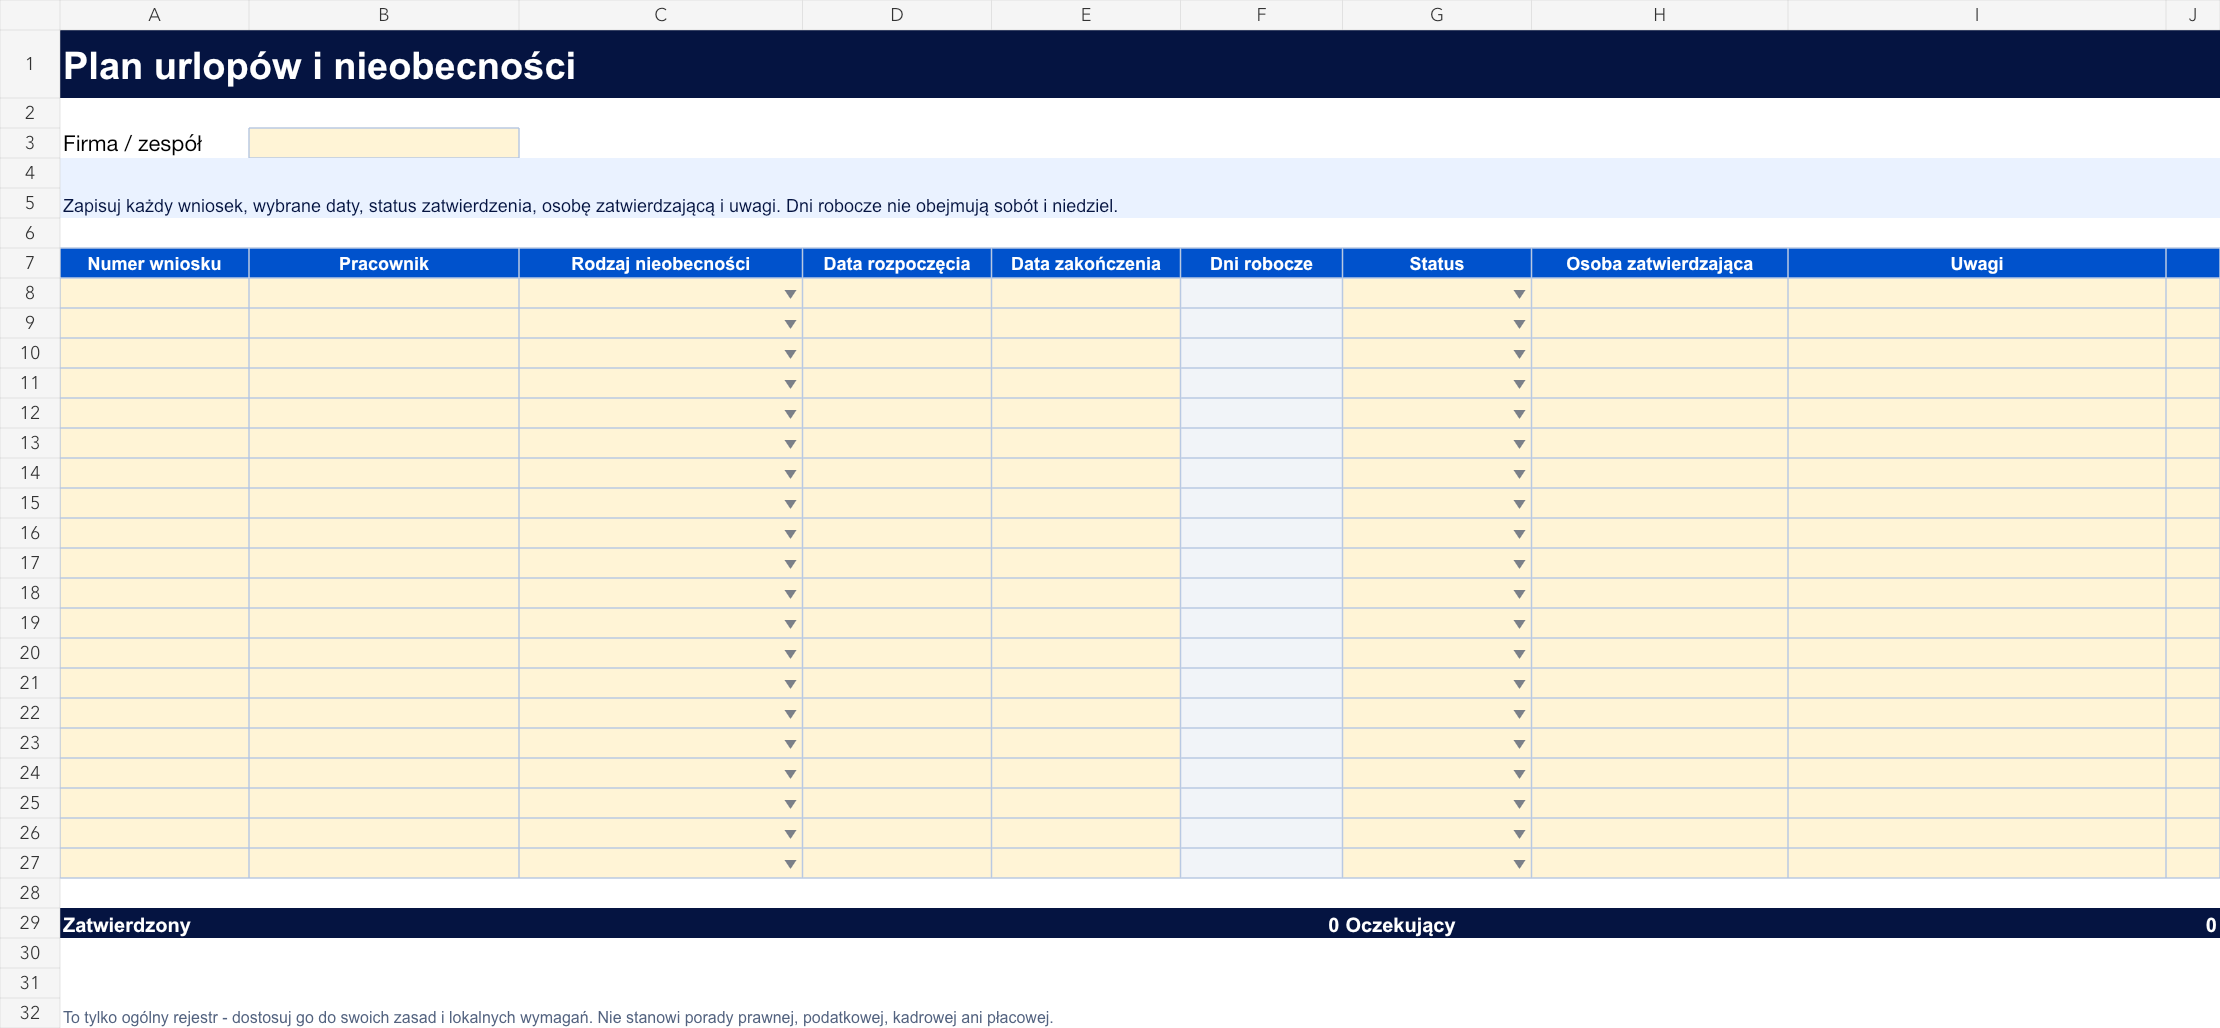Click the disclaimer starting "To tylko ogólny rejestr"
This screenshot has height=1028, width=2220.
click(x=558, y=1017)
